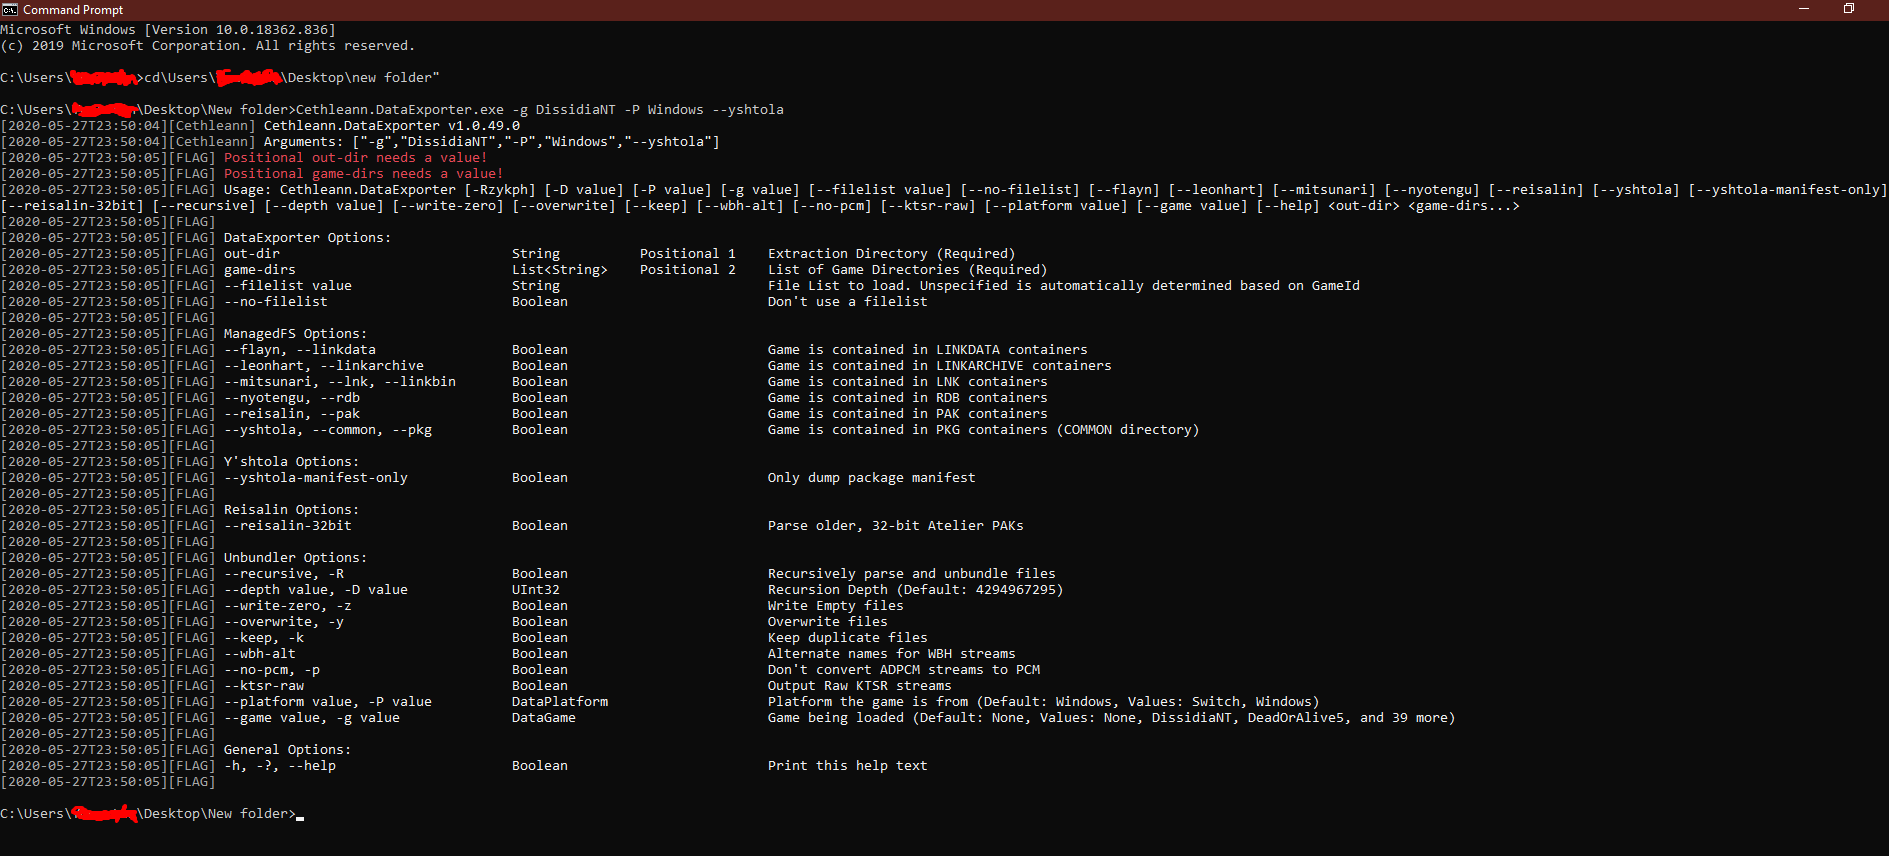Click the '--no-pcm, -p' option text
1889x856 pixels.
tap(272, 670)
